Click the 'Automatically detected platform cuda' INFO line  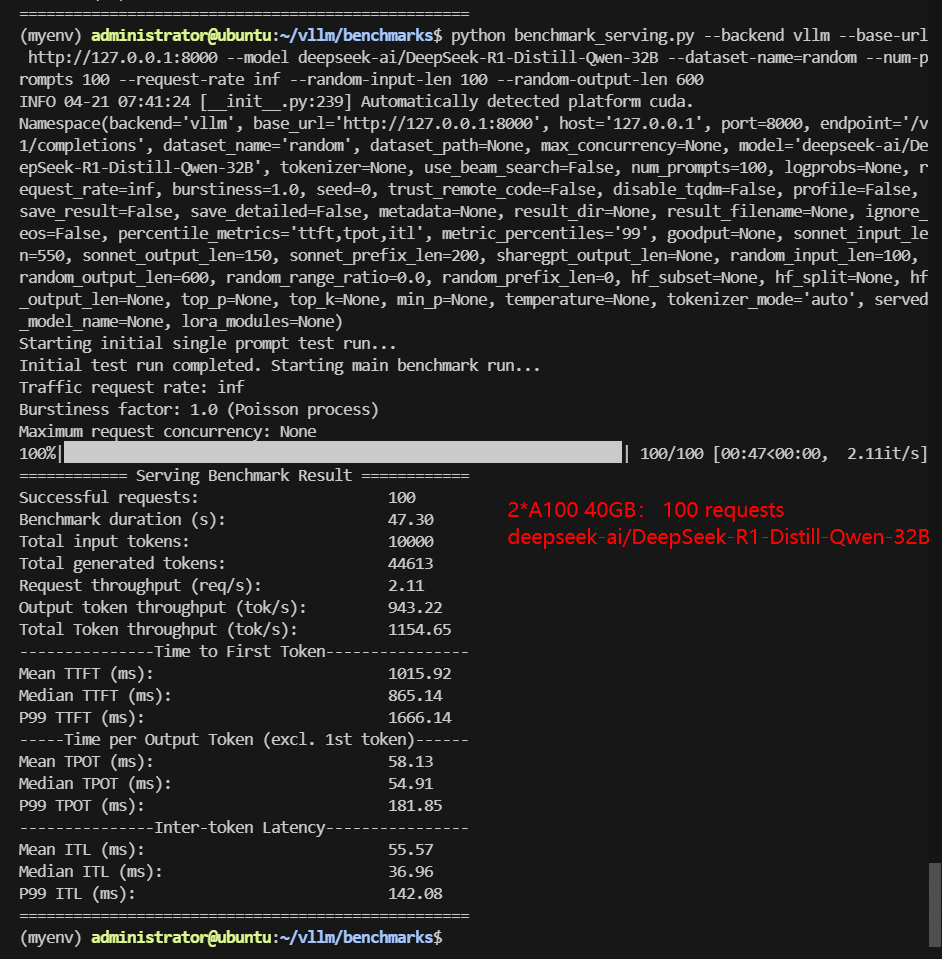click(356, 101)
